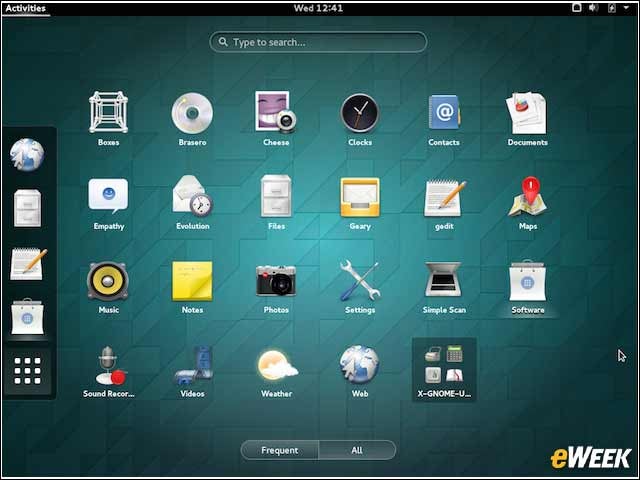Open the Contacts app
The width and height of the screenshot is (640, 480).
pos(444,118)
